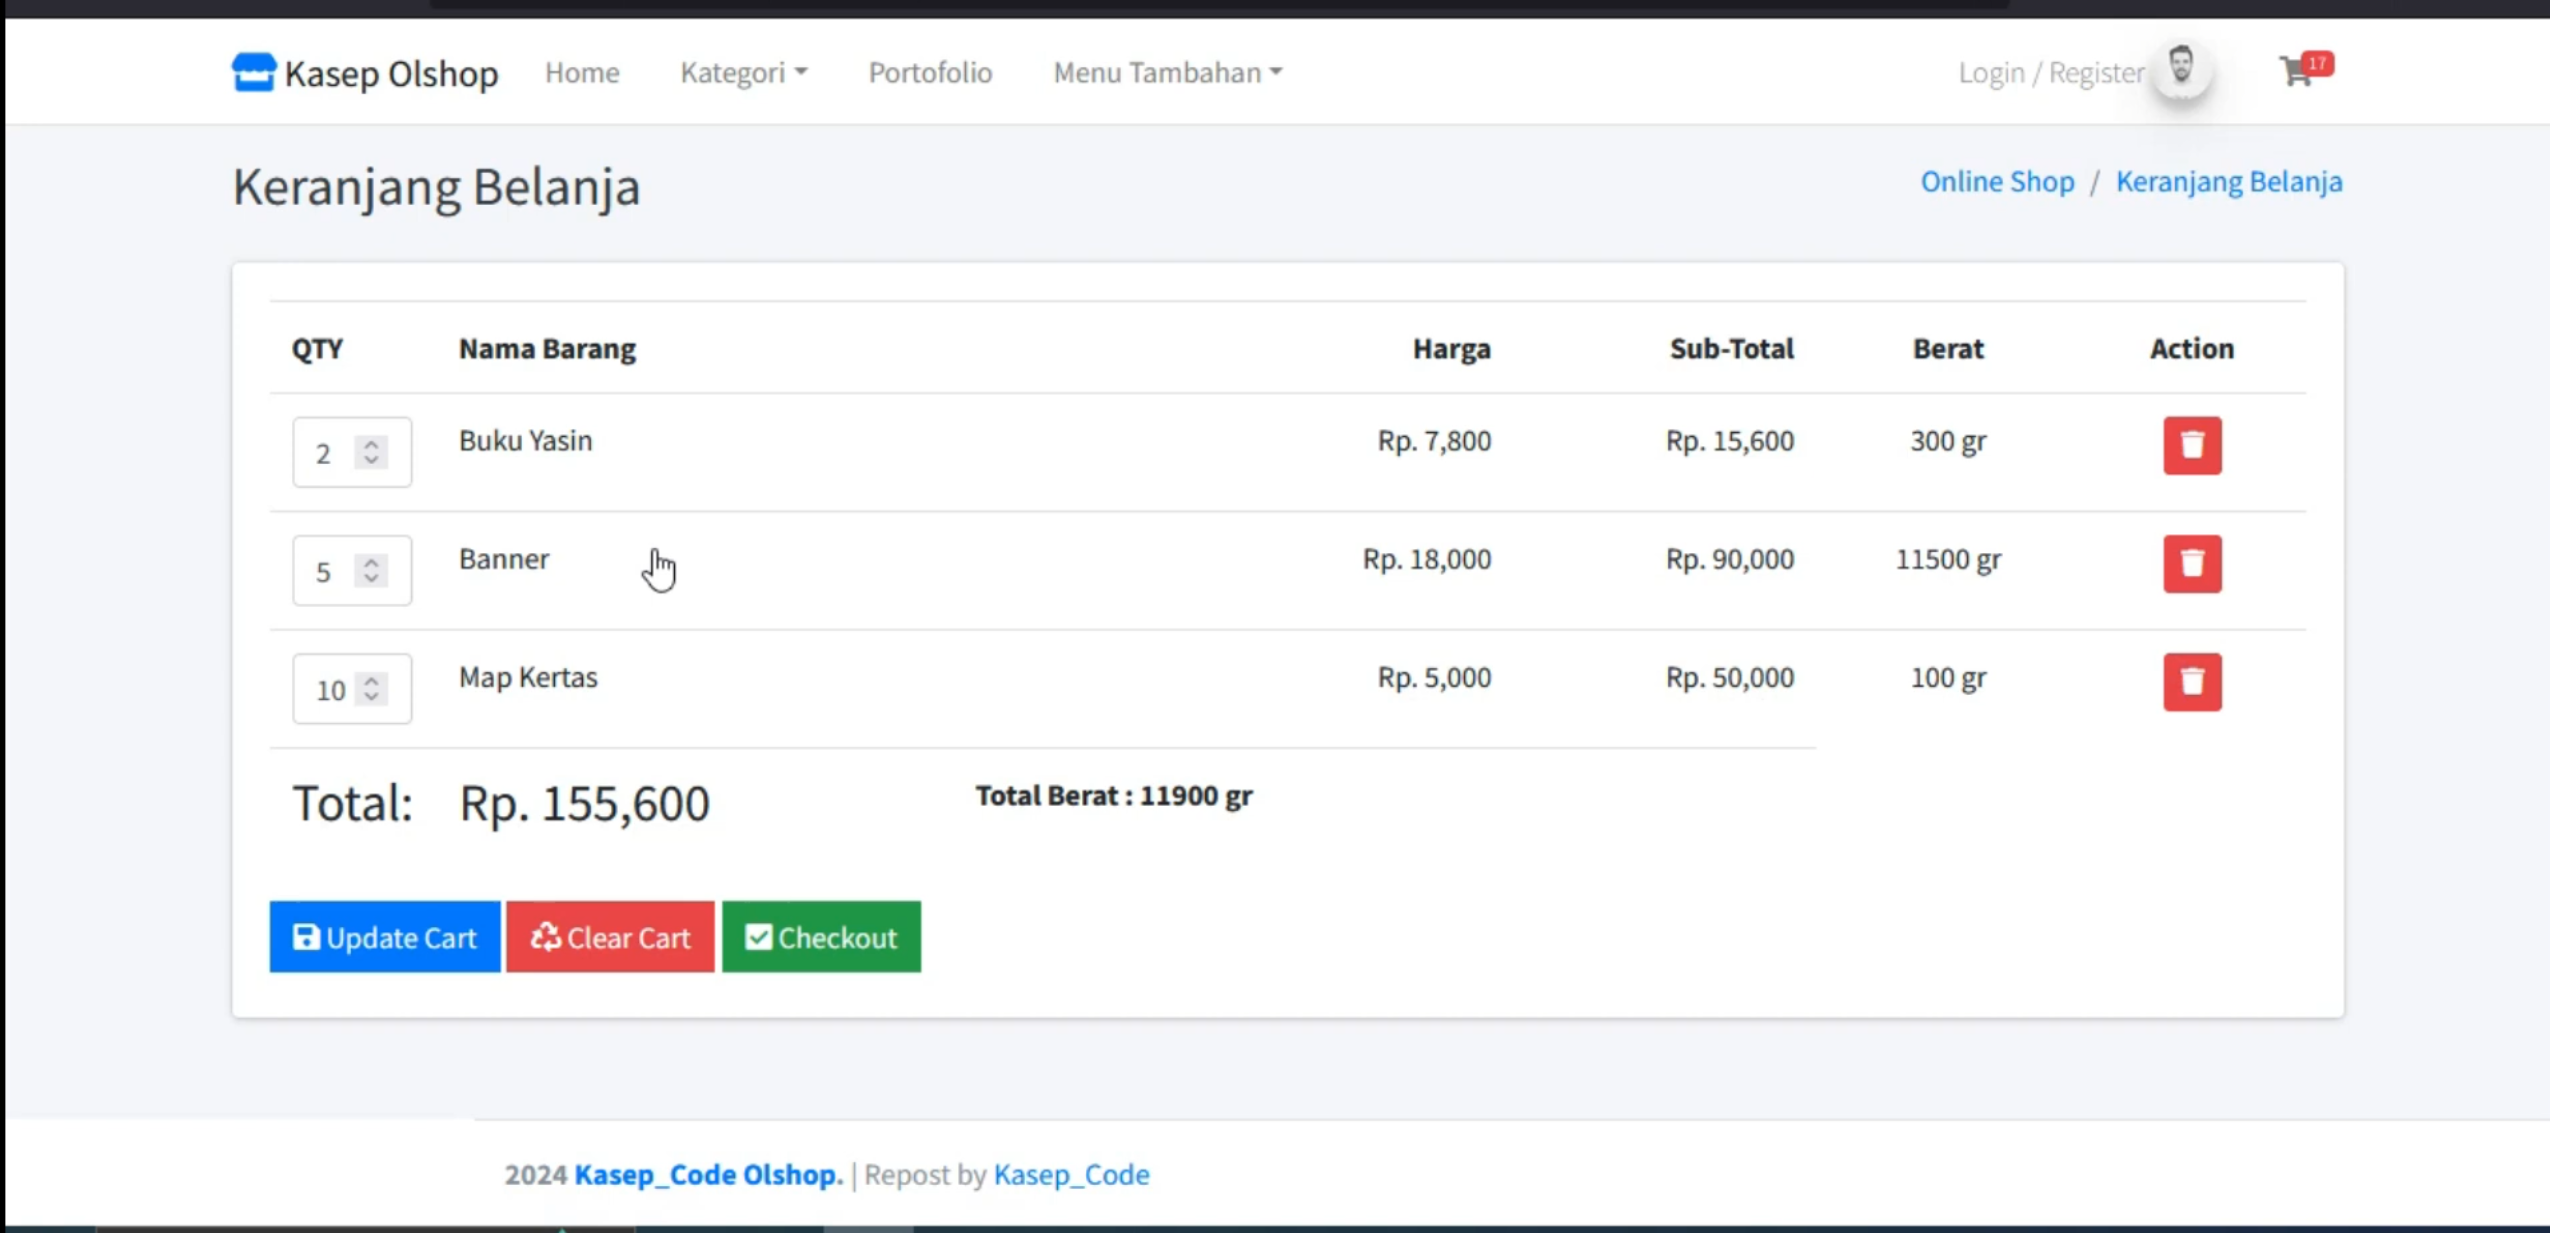The image size is (2550, 1233).
Task: Delete Buku Yasin with trash icon
Action: pyautogui.click(x=2192, y=446)
